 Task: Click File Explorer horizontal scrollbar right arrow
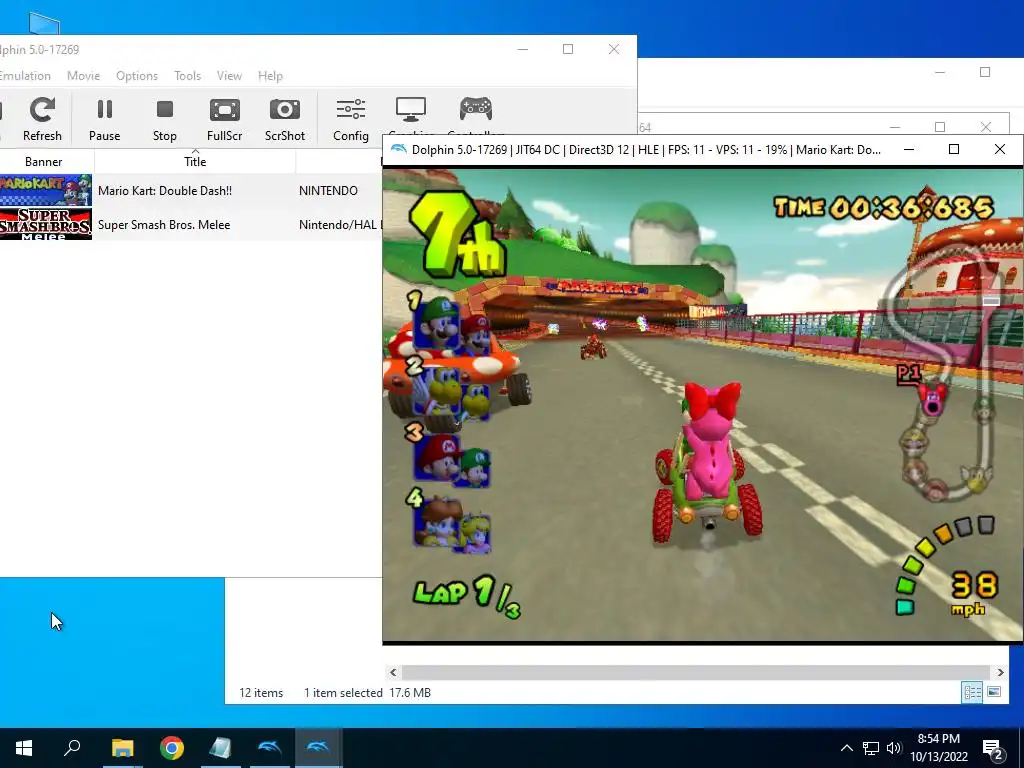pyautogui.click(x=1000, y=672)
